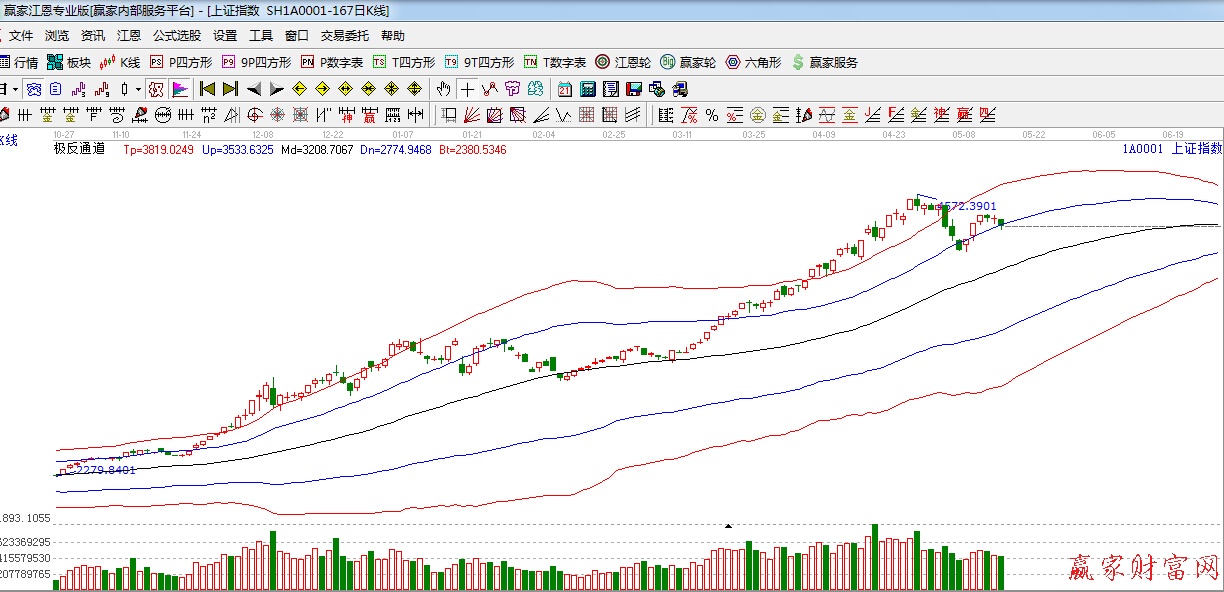Open the calculator icon in toolbar
The height and width of the screenshot is (592, 1224).
coord(587,89)
